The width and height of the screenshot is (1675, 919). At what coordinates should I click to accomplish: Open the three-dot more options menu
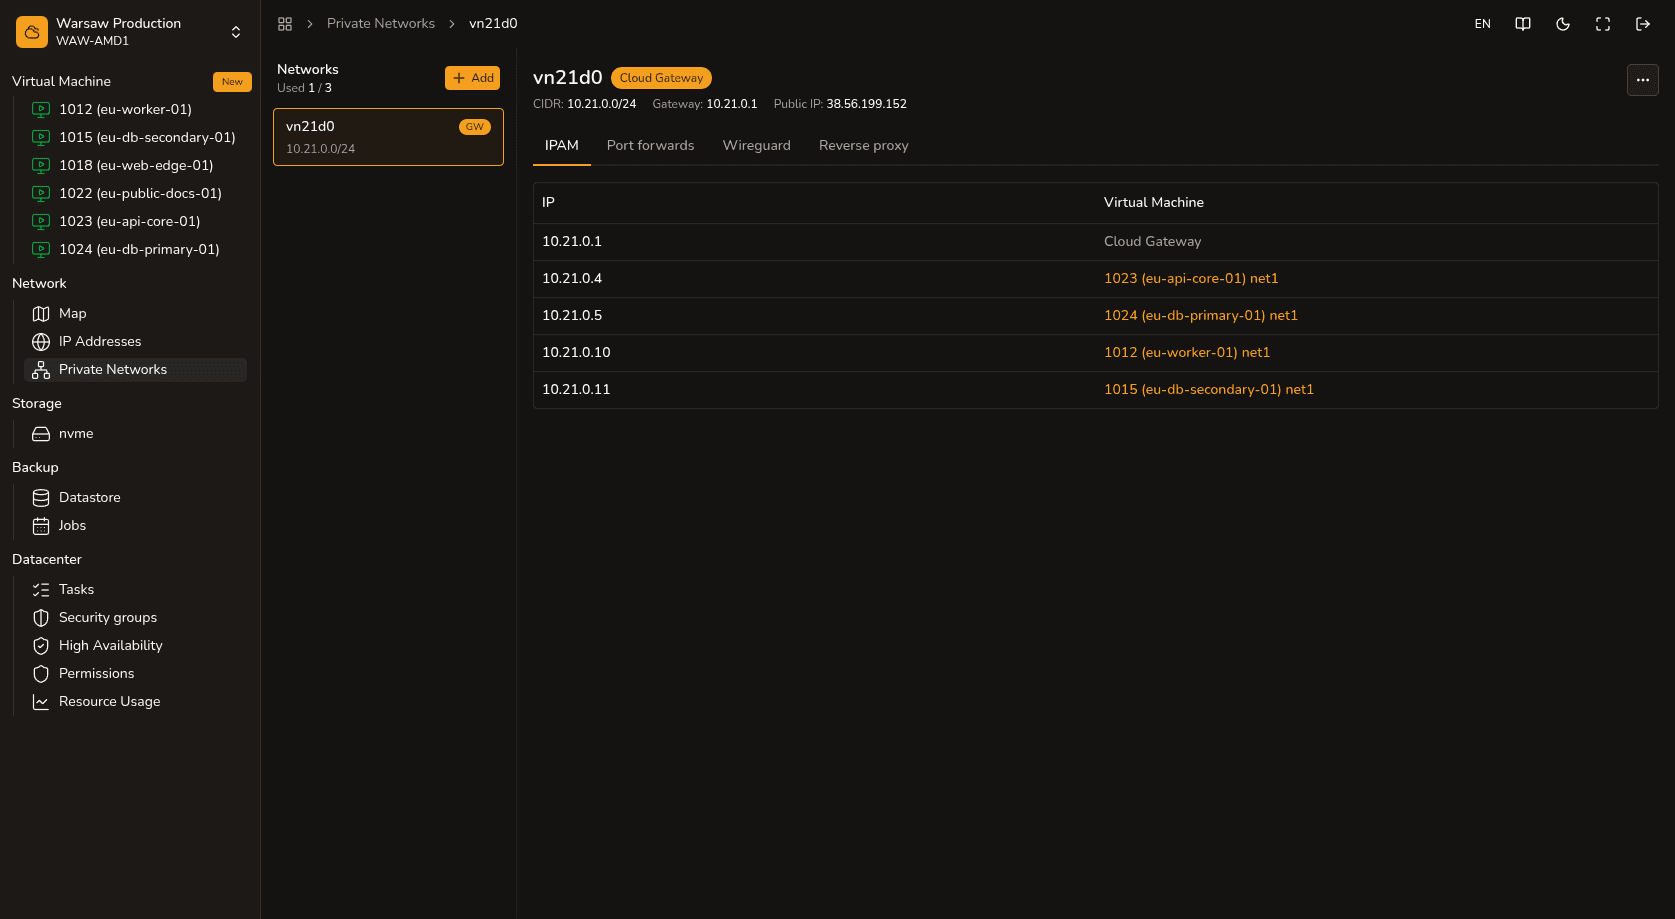pos(1643,80)
